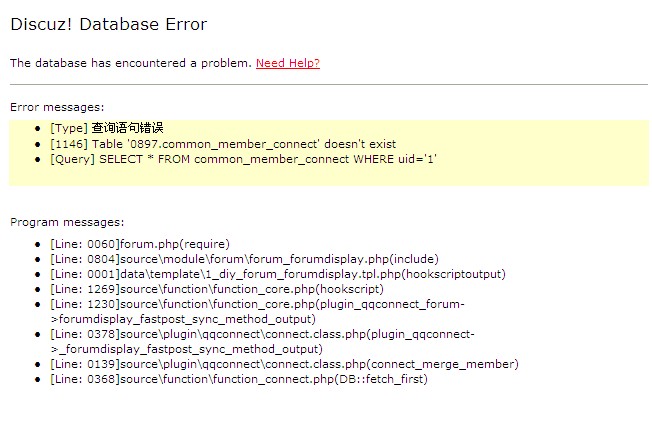Open the Need Help? link
Viewport: 652px width, 425px height.
(x=288, y=63)
